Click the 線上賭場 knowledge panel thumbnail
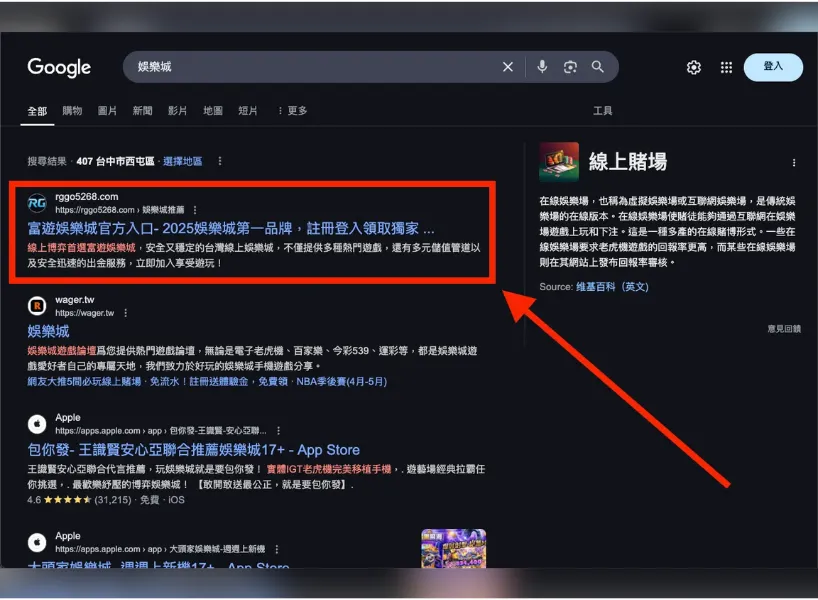 point(559,162)
